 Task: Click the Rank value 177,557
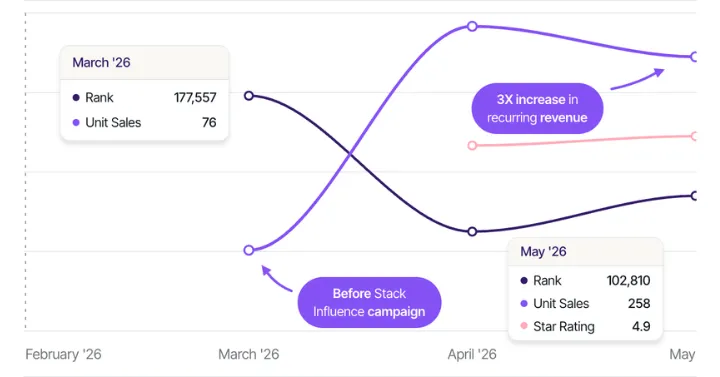click(195, 97)
